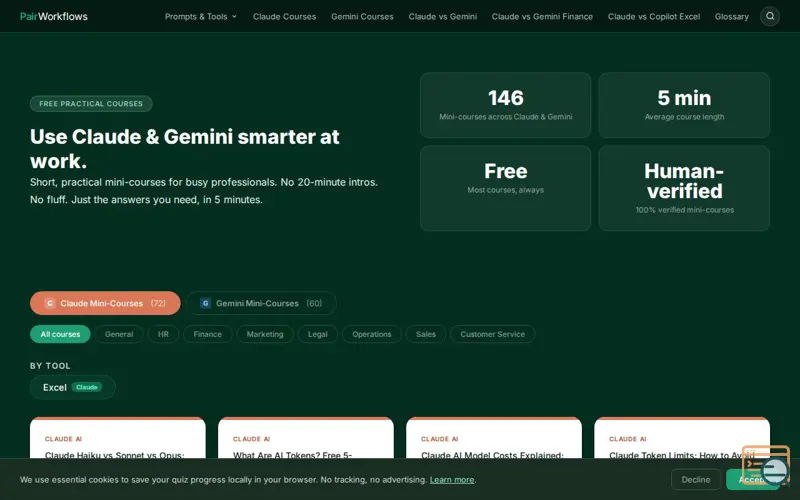Click the Gemini 'G' icon in tab
This screenshot has width=800, height=500.
pyautogui.click(x=205, y=303)
